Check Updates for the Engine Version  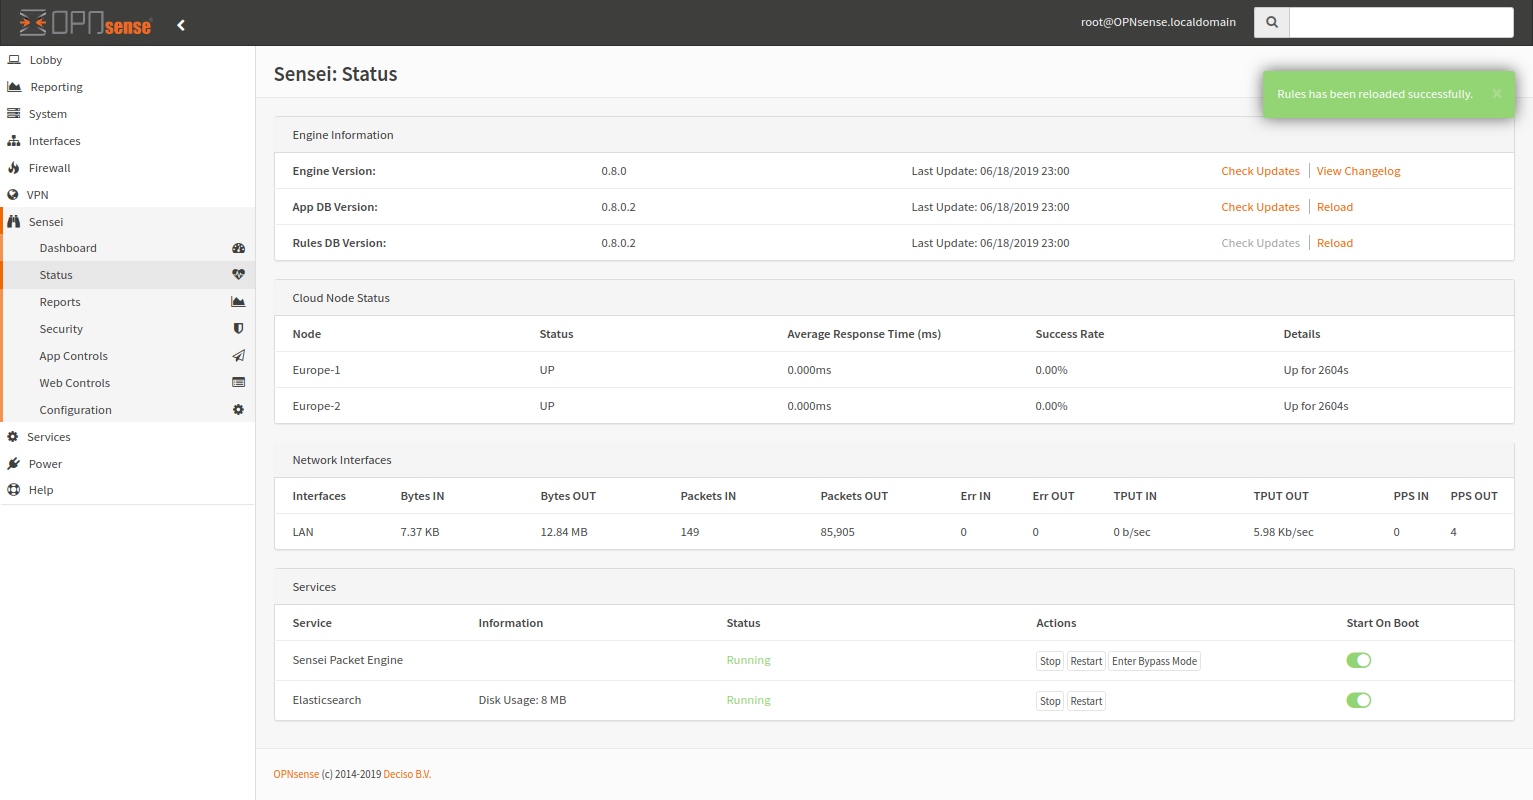pyautogui.click(x=1260, y=170)
